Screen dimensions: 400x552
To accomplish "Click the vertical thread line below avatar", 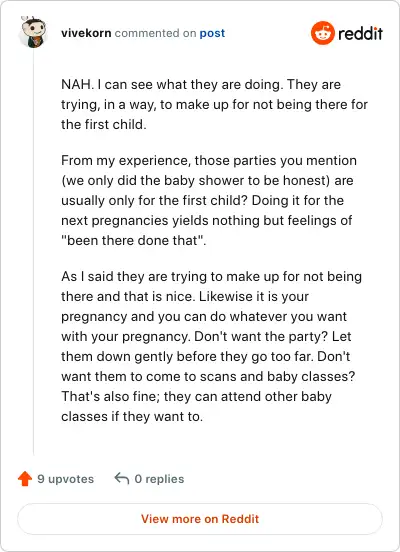I will coord(33,253).
